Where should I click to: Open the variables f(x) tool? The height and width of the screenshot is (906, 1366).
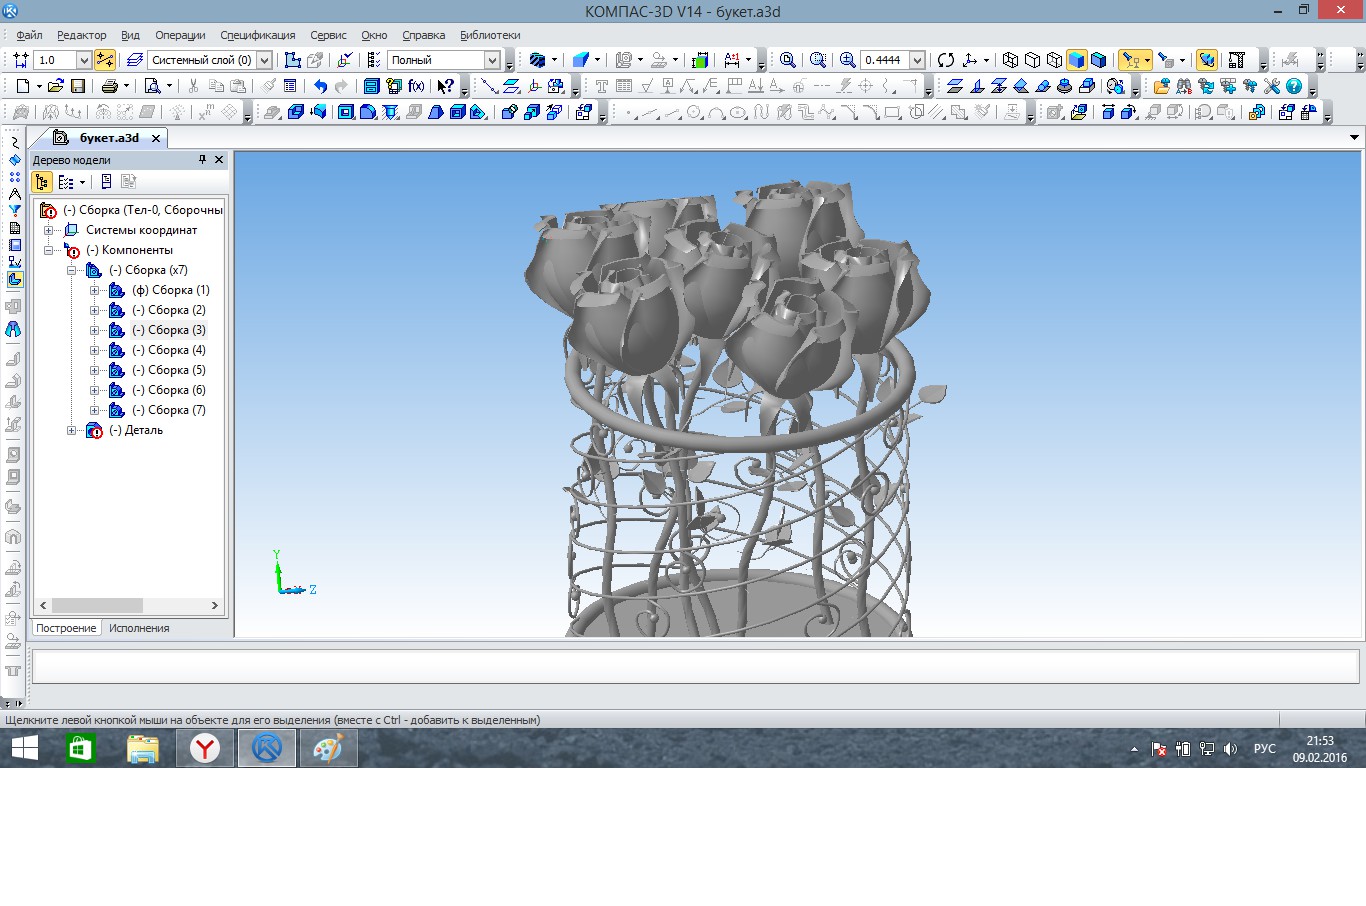416,86
